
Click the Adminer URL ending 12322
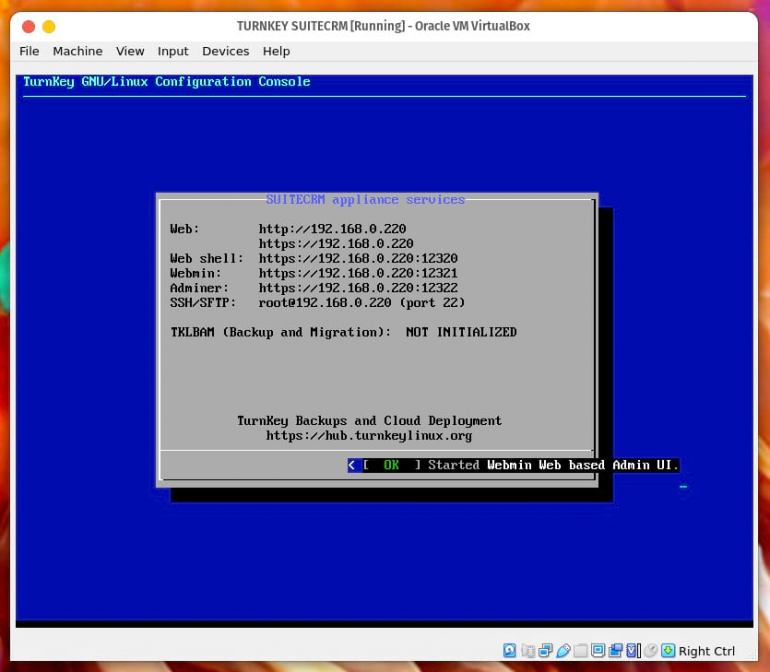pyautogui.click(x=358, y=288)
